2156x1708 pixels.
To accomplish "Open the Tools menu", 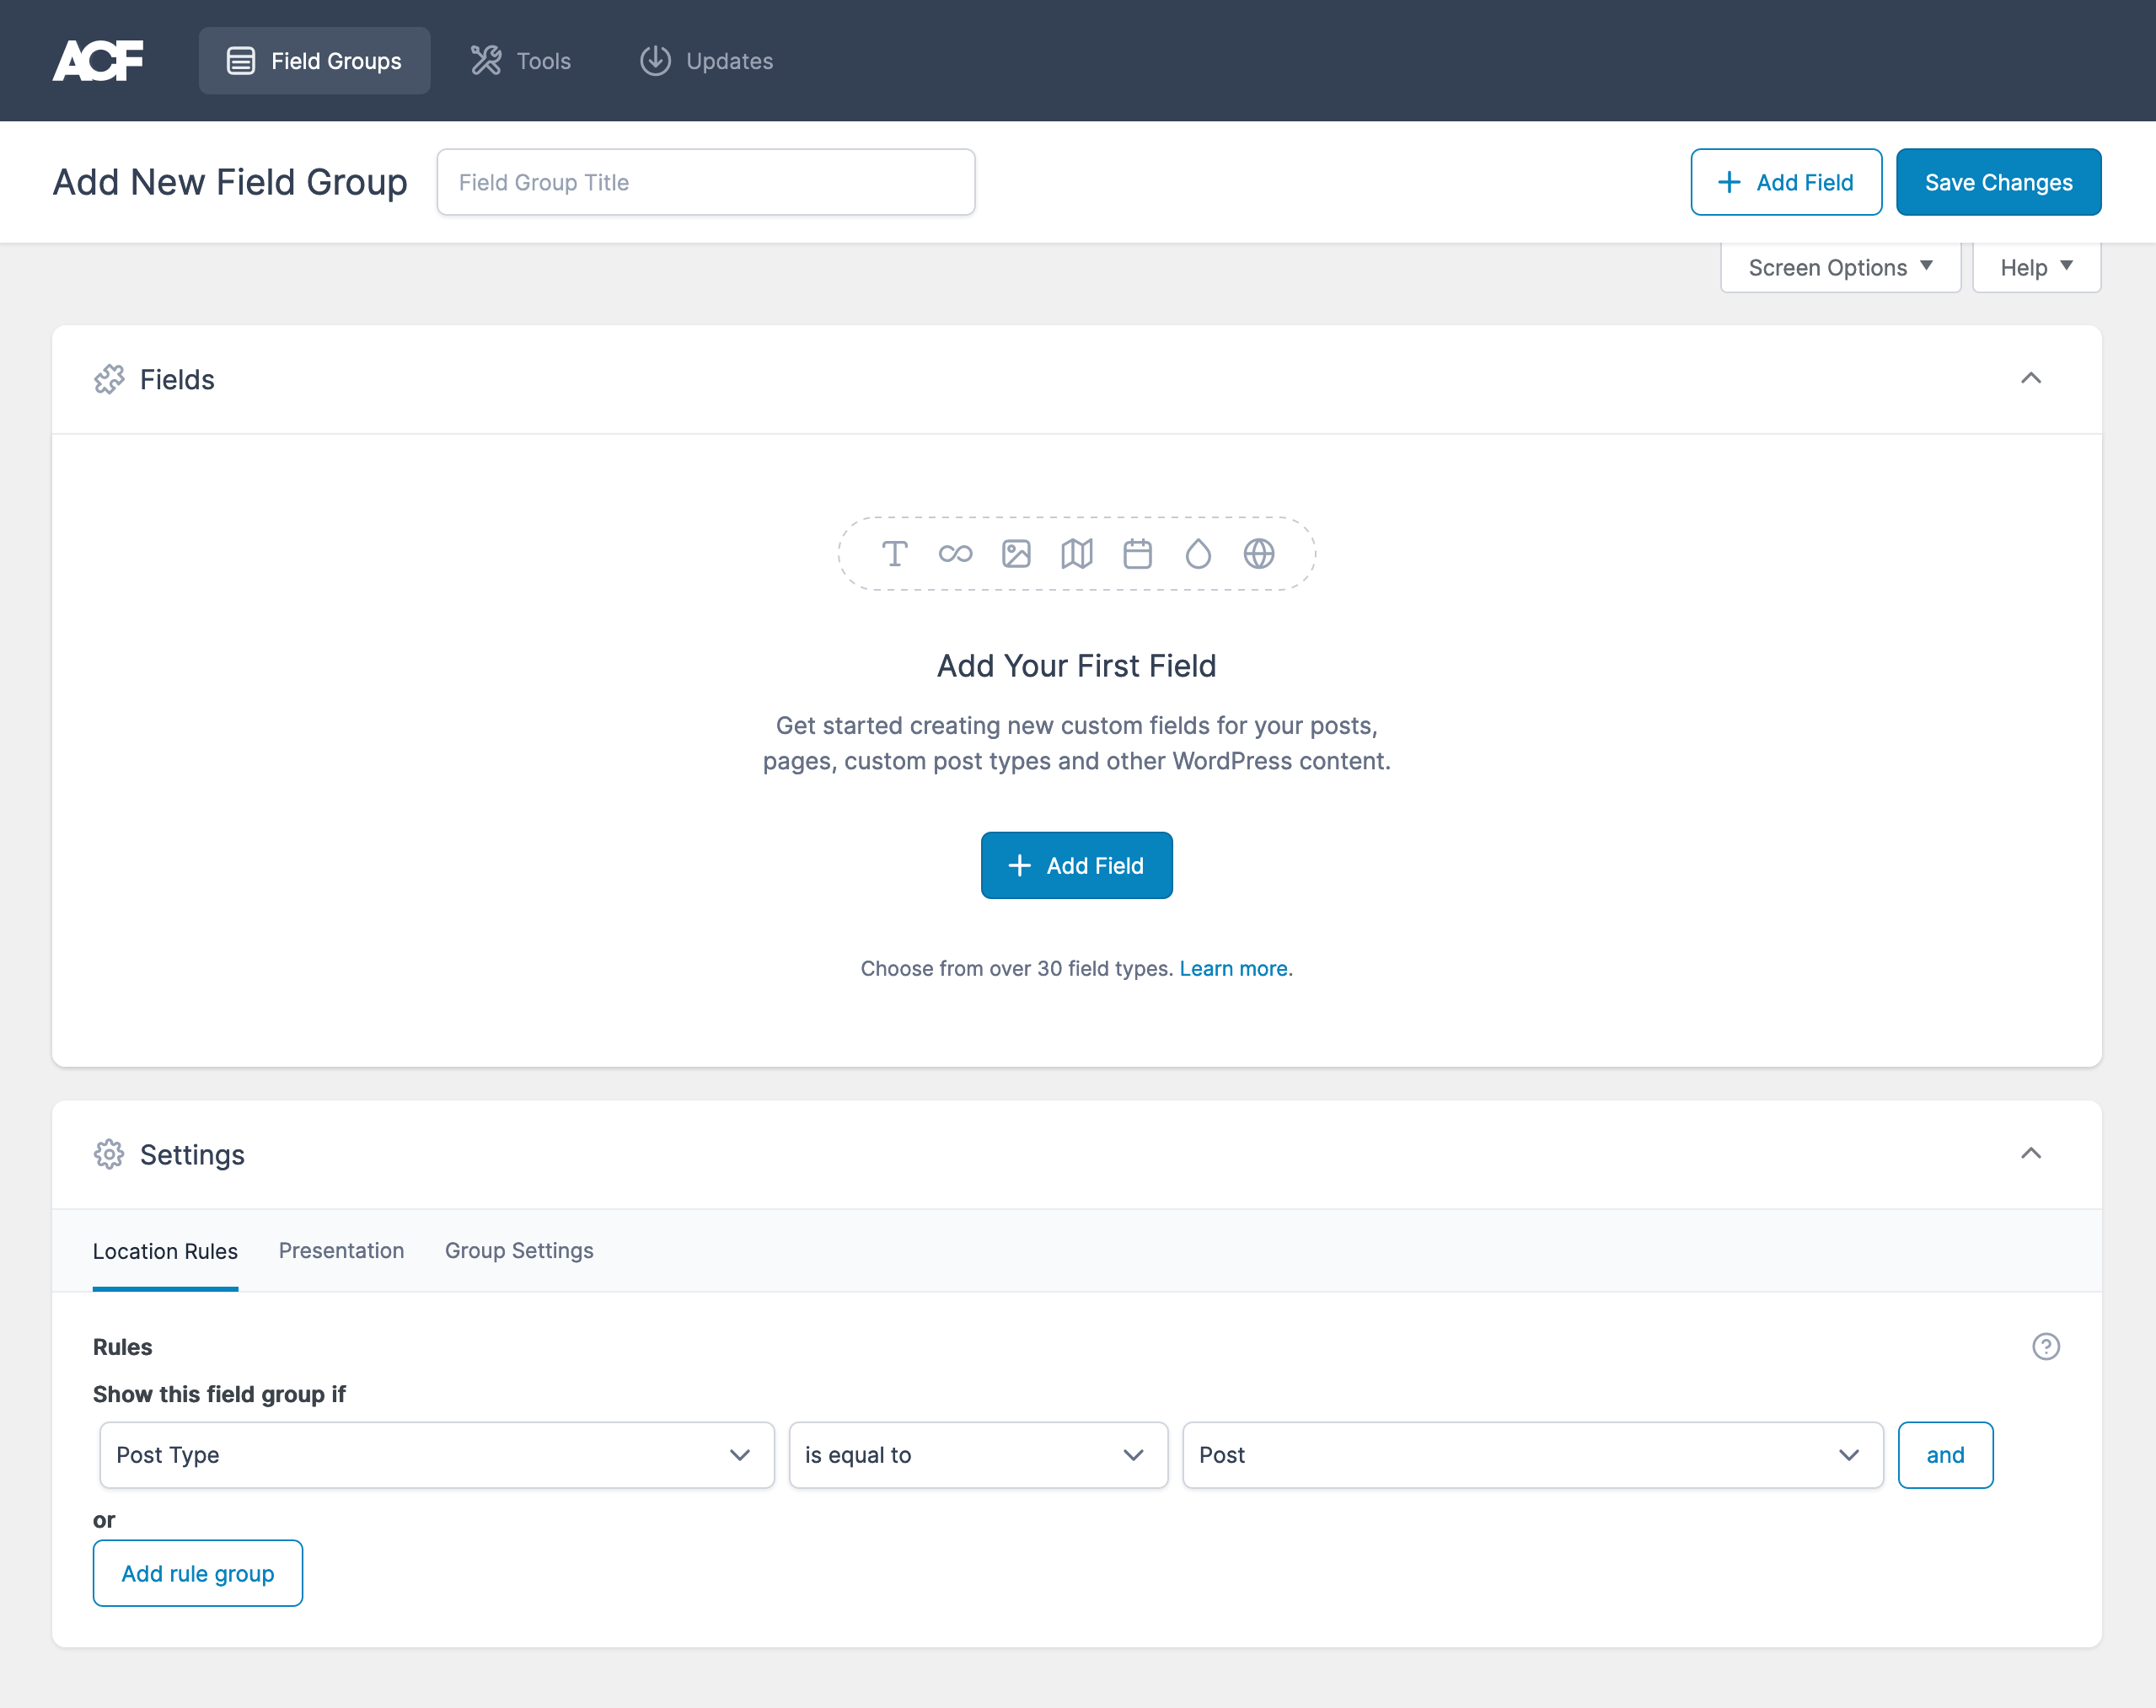I will click(x=521, y=61).
